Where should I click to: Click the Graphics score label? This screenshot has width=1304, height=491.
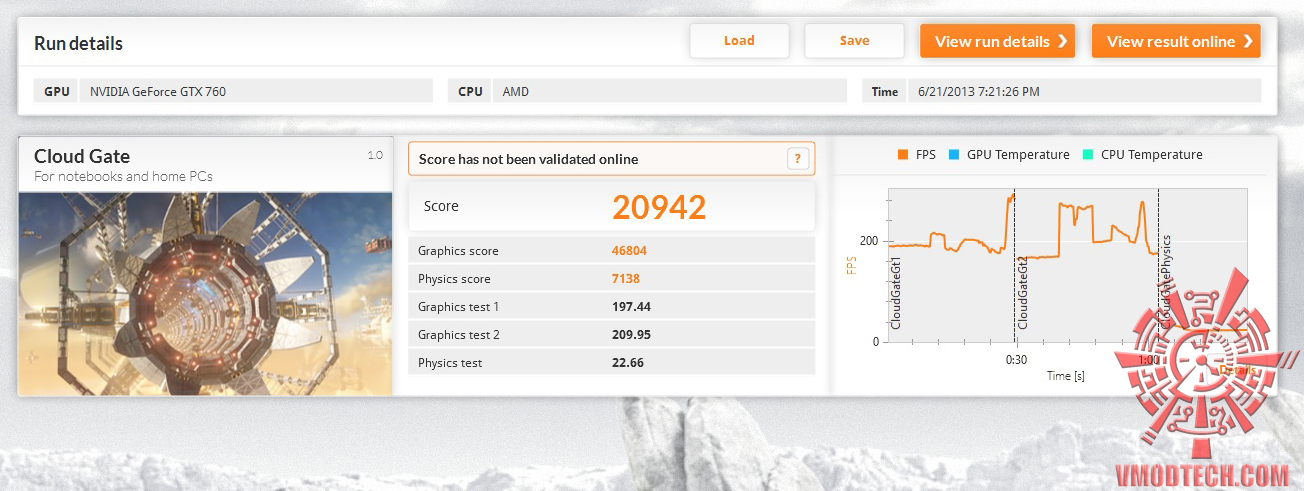tap(458, 251)
